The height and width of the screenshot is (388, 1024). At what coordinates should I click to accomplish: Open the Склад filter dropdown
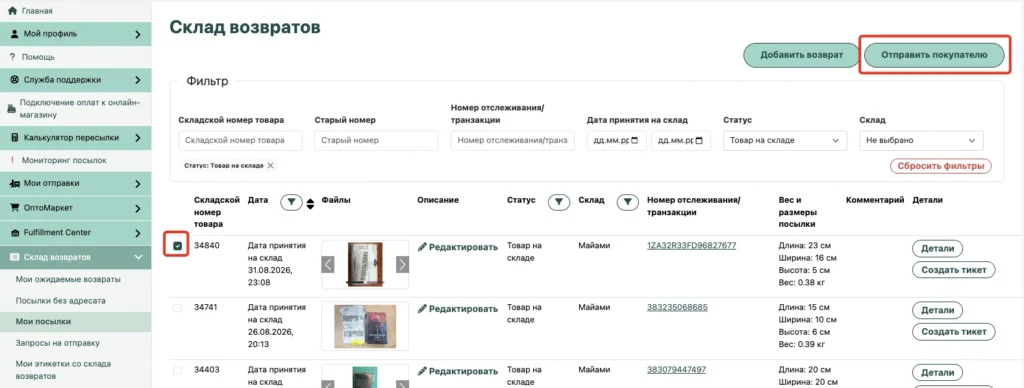click(x=921, y=140)
